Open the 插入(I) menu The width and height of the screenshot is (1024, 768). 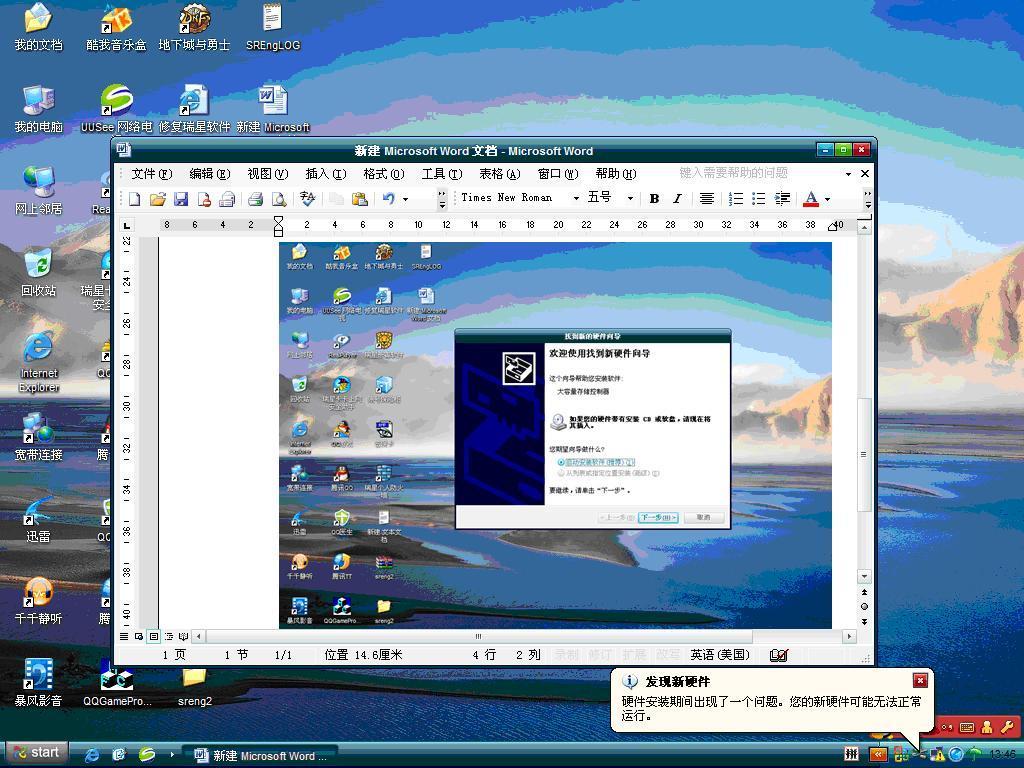(325, 174)
